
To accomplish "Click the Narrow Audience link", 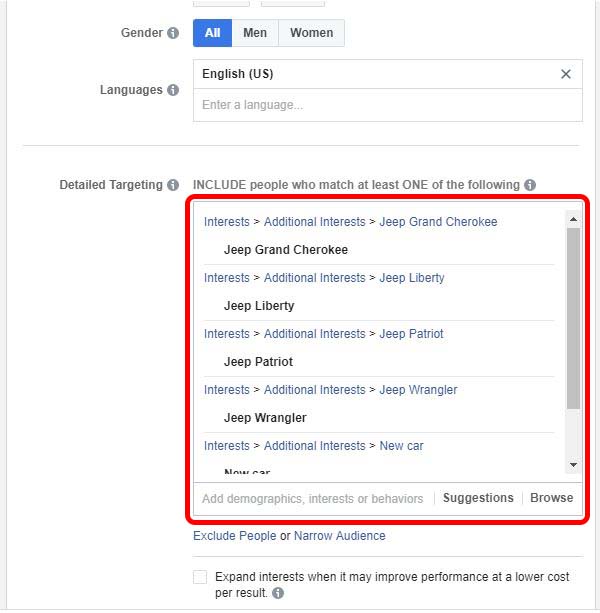I will (x=339, y=536).
